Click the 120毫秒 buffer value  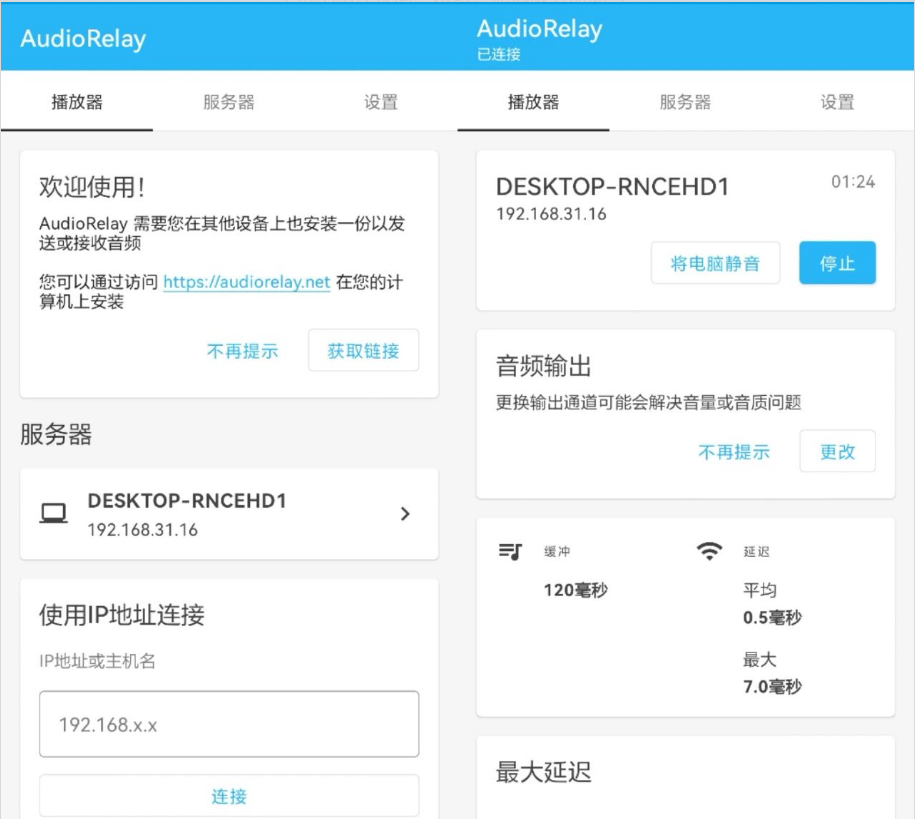[575, 590]
